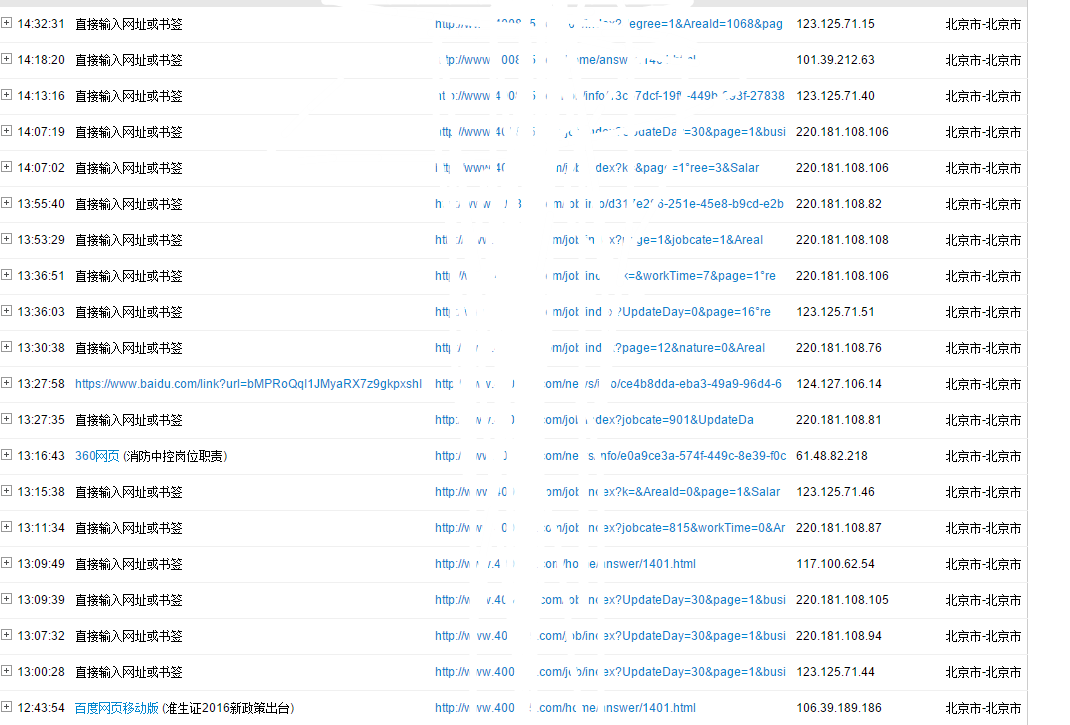Open entry URL in the 14:07:19 row
The width and height of the screenshot is (1070, 725).
pyautogui.click(x=611, y=132)
